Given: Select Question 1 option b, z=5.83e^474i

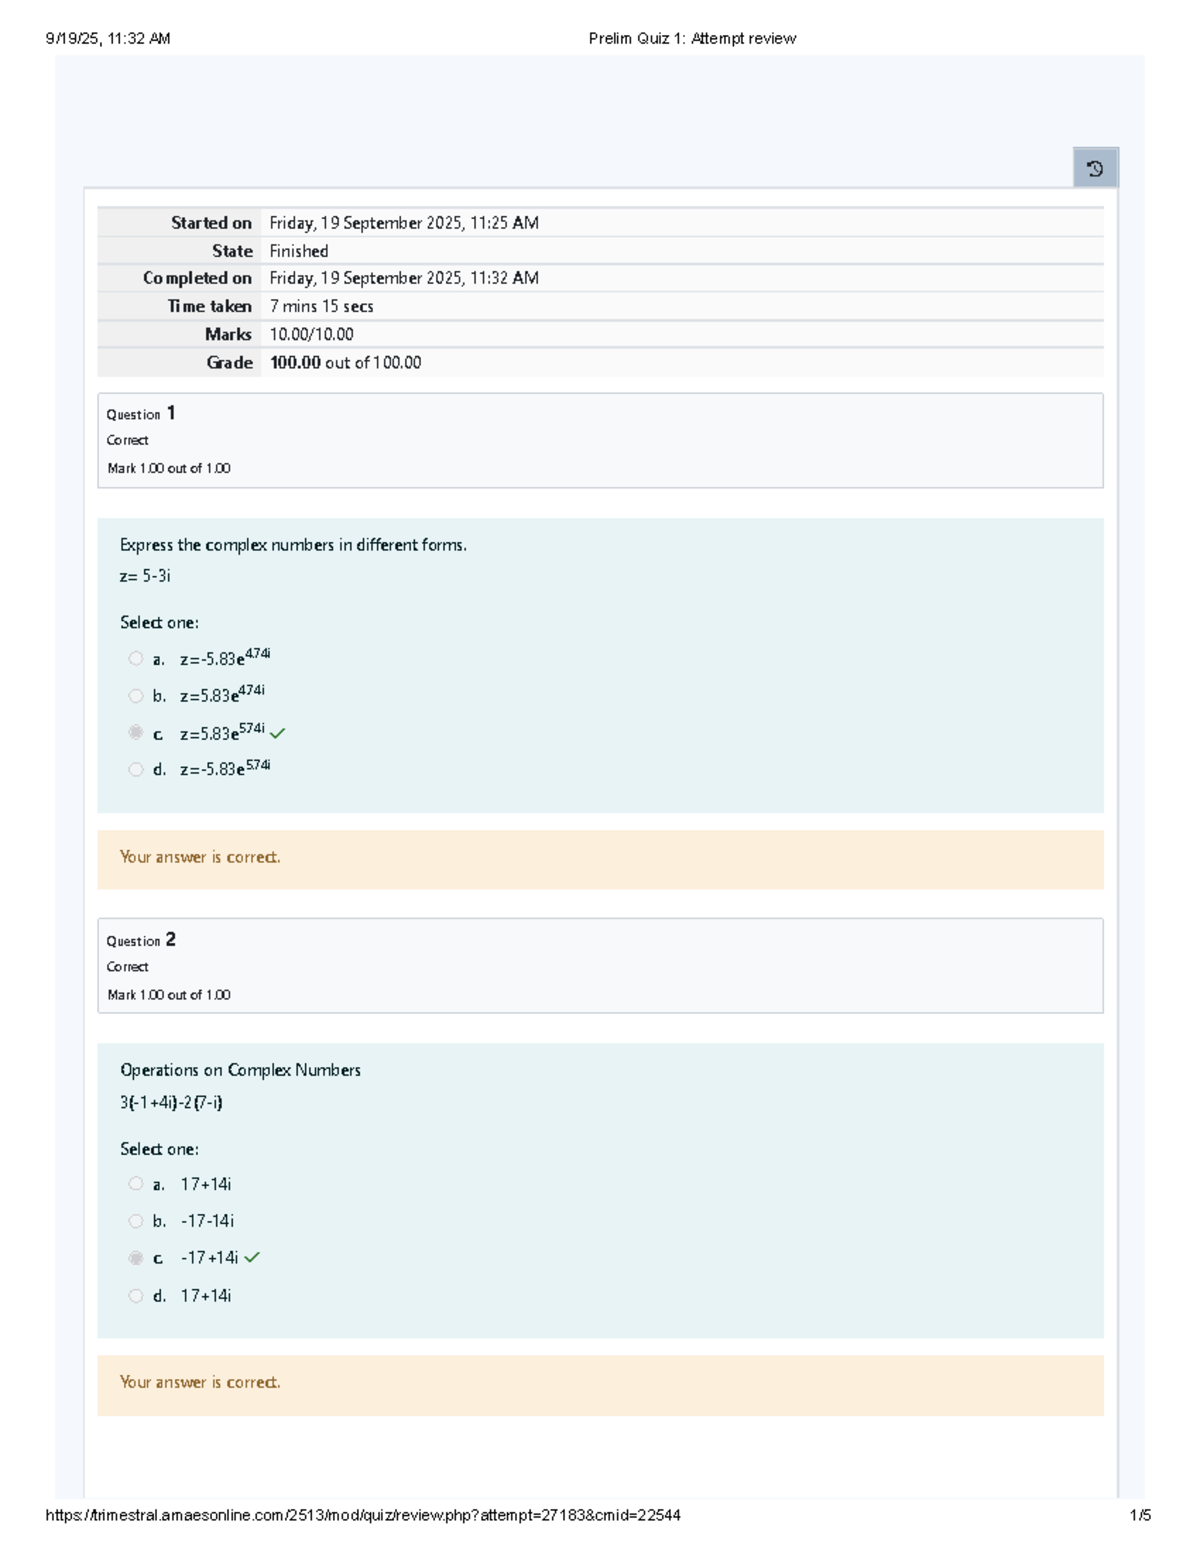Looking at the screenshot, I should (136, 696).
